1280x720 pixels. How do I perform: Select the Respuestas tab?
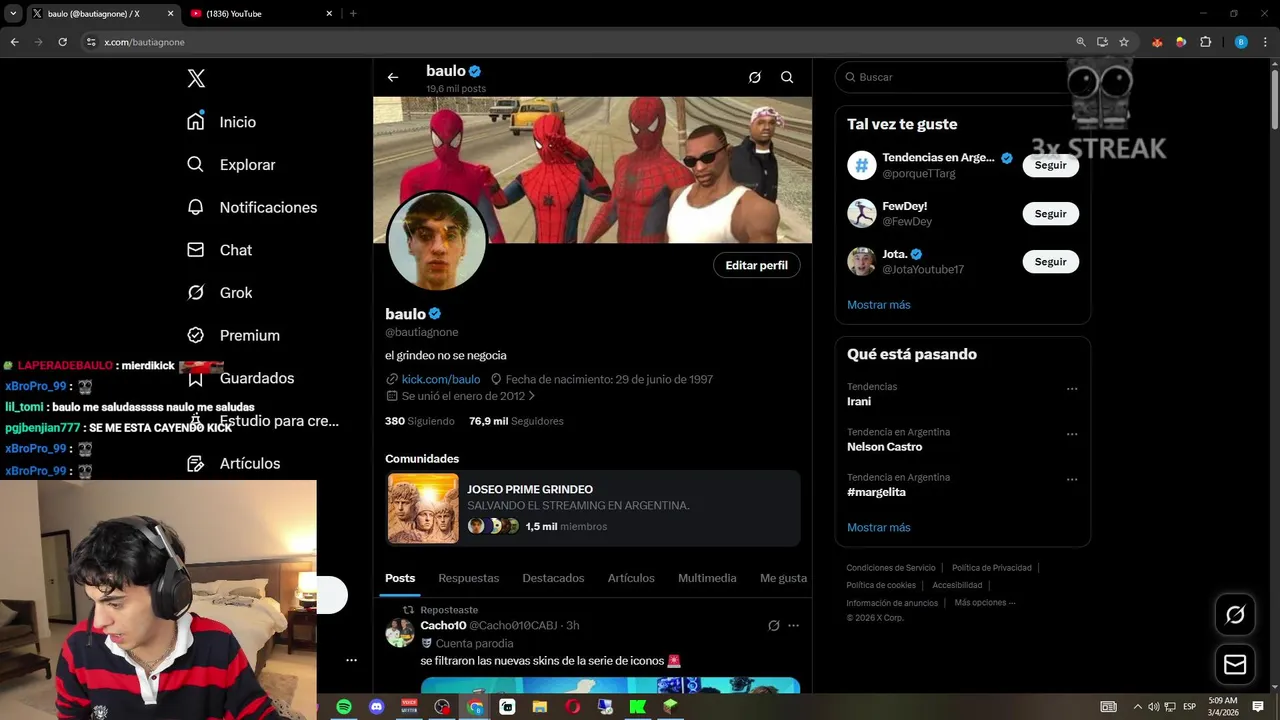pos(468,578)
